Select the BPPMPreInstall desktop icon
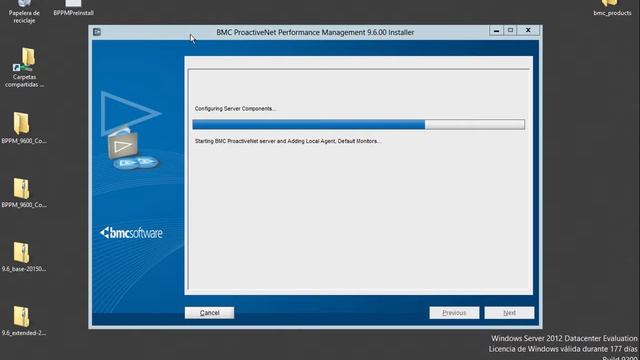 coord(73,8)
